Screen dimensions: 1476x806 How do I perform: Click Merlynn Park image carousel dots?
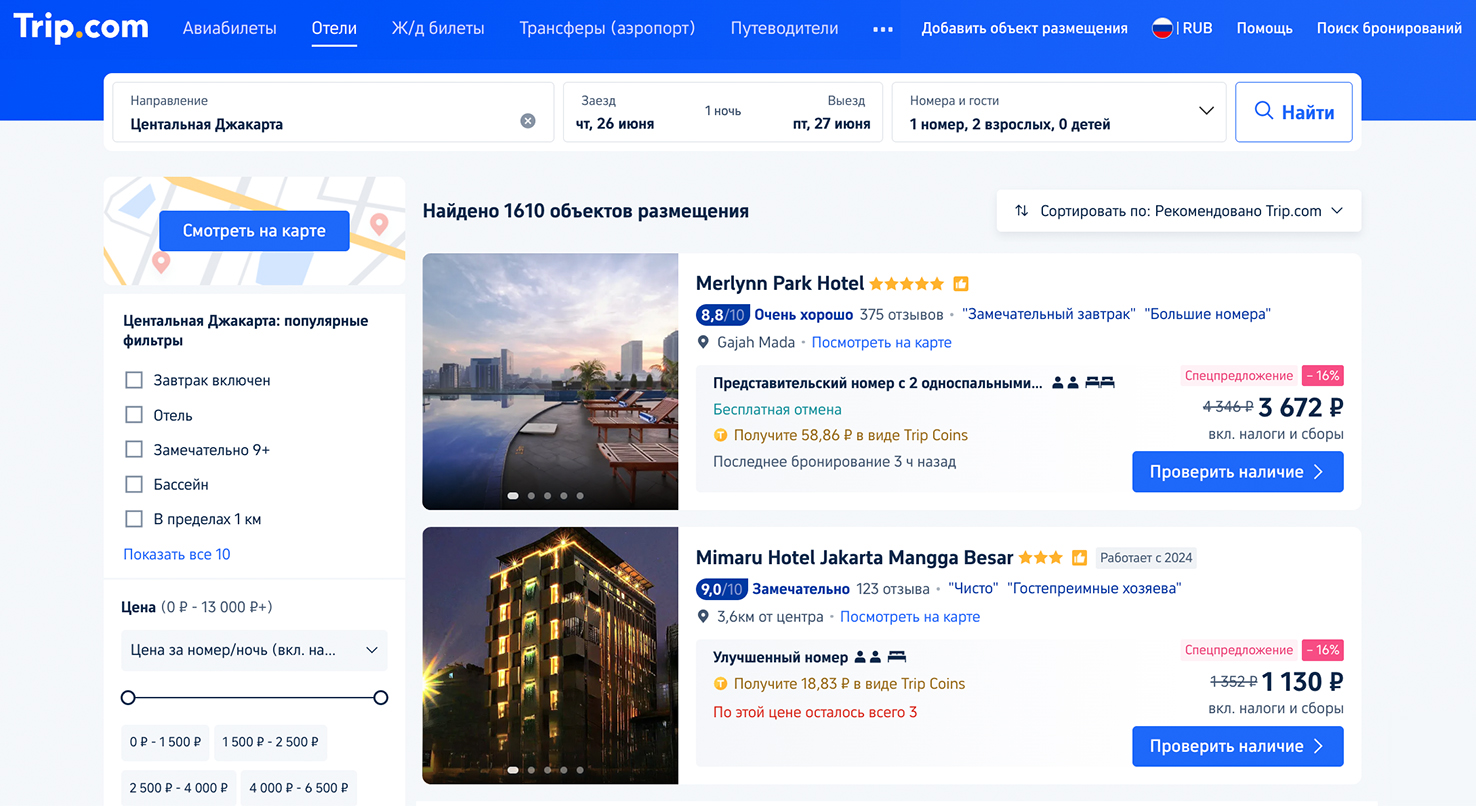coord(546,496)
